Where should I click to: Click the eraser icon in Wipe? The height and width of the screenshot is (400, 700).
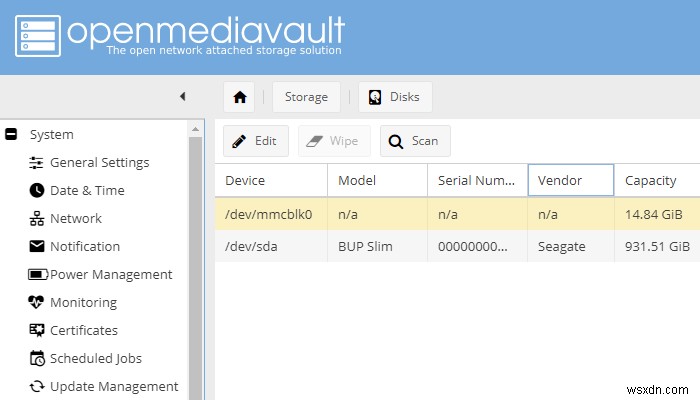(x=314, y=141)
